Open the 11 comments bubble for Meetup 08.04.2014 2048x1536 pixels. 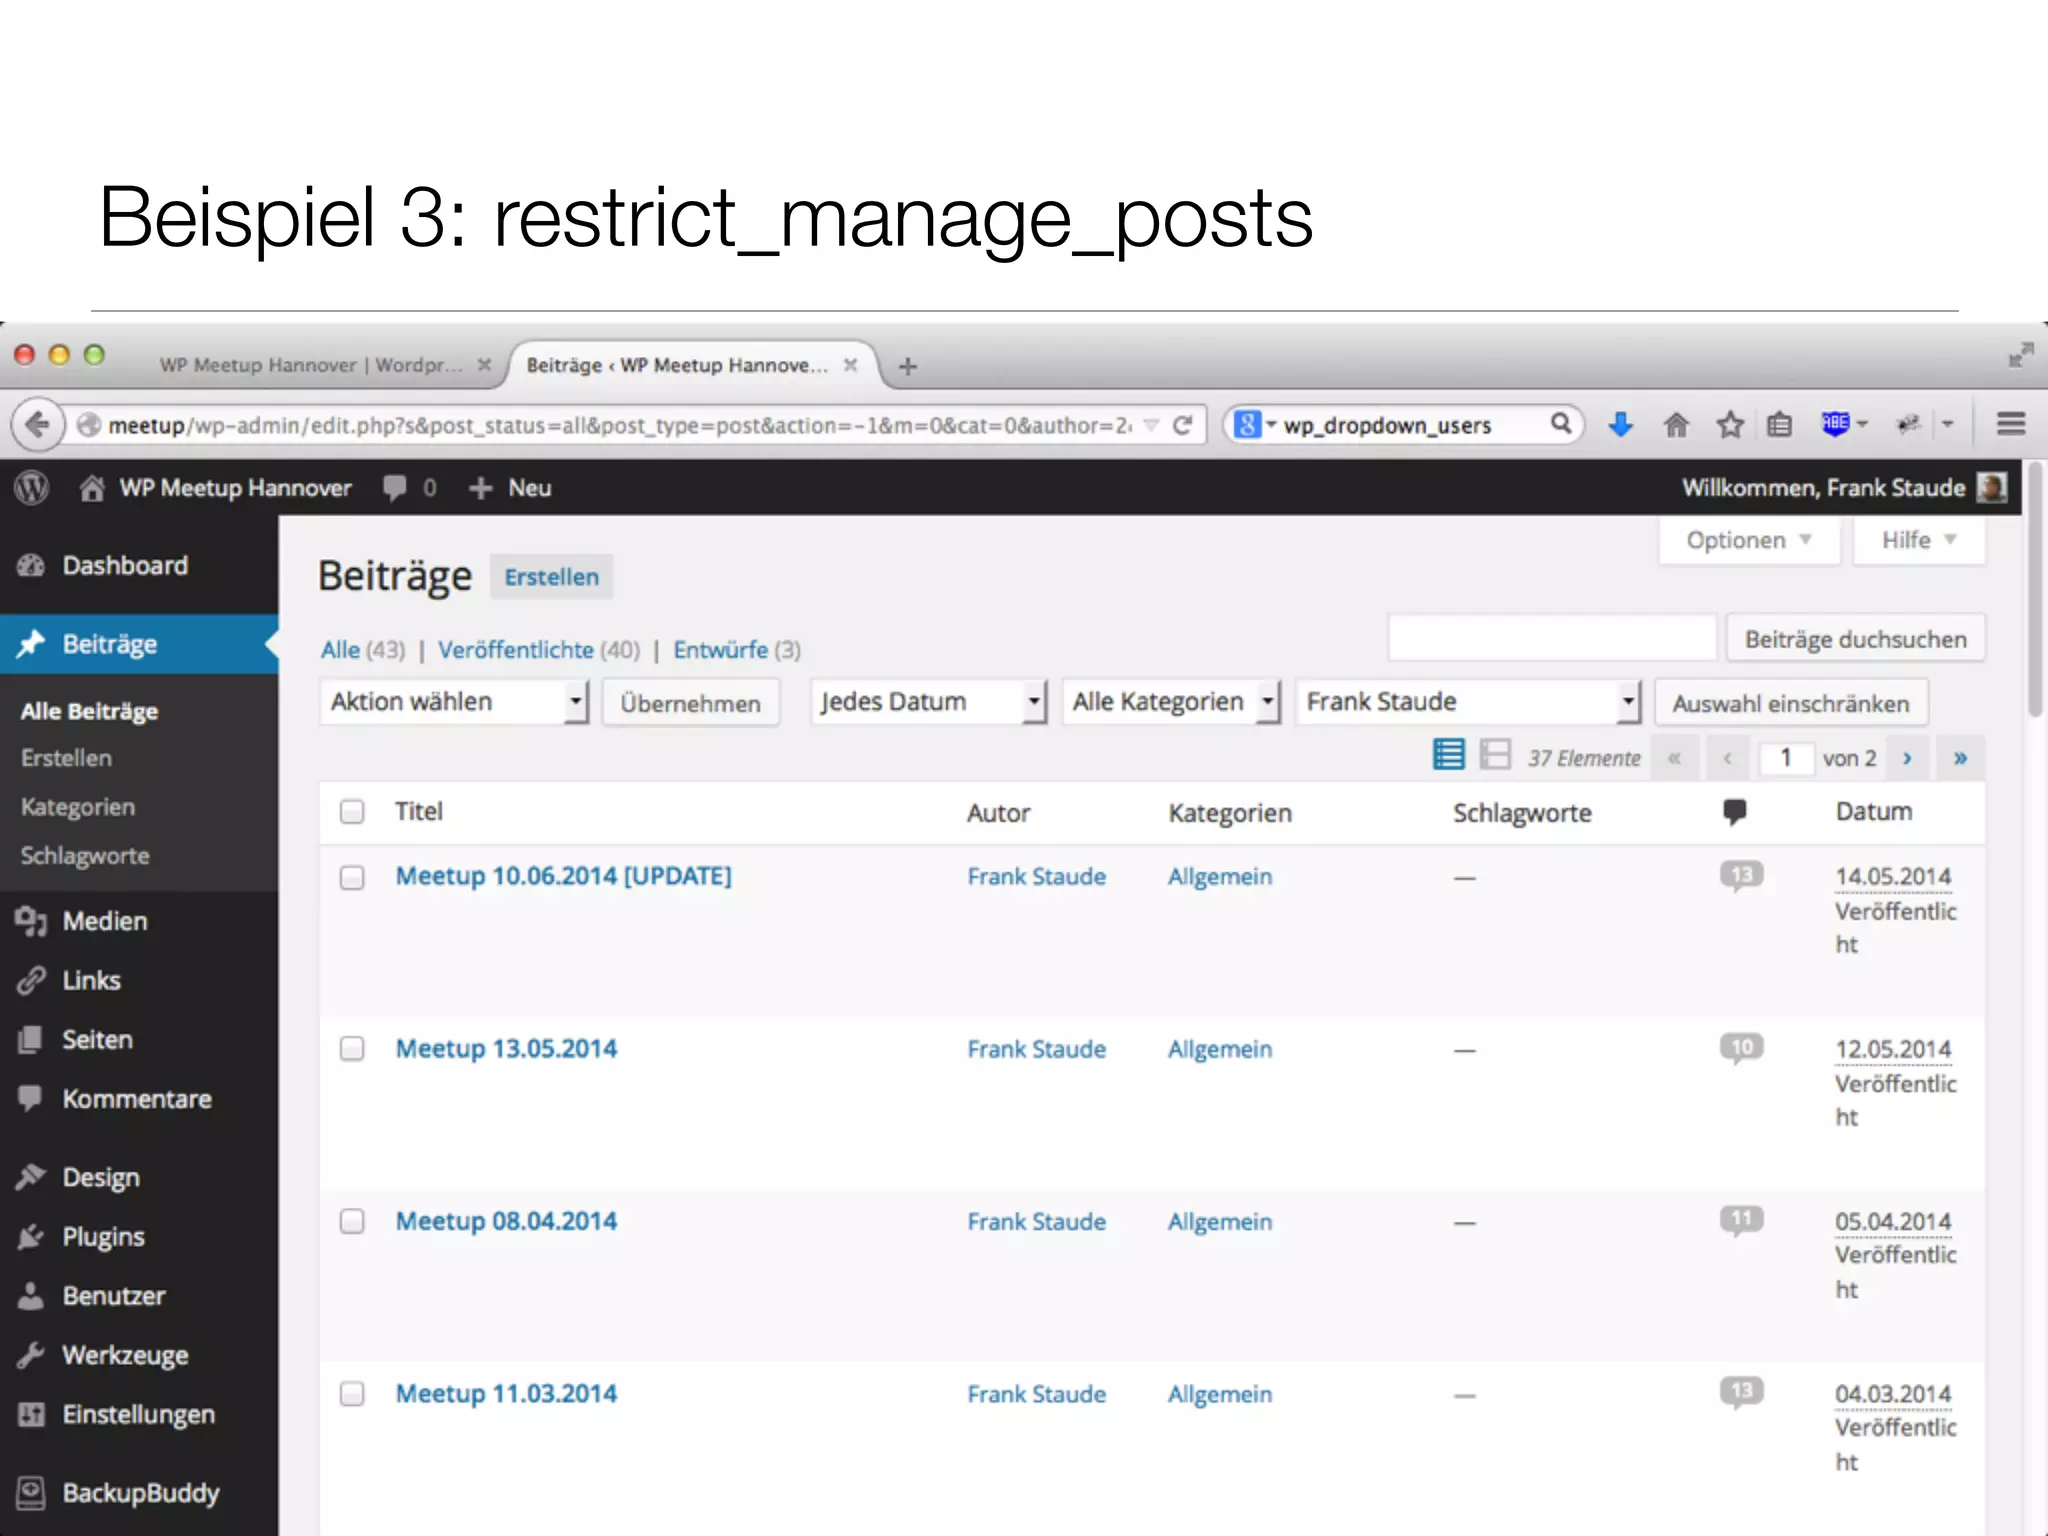1741,1220
